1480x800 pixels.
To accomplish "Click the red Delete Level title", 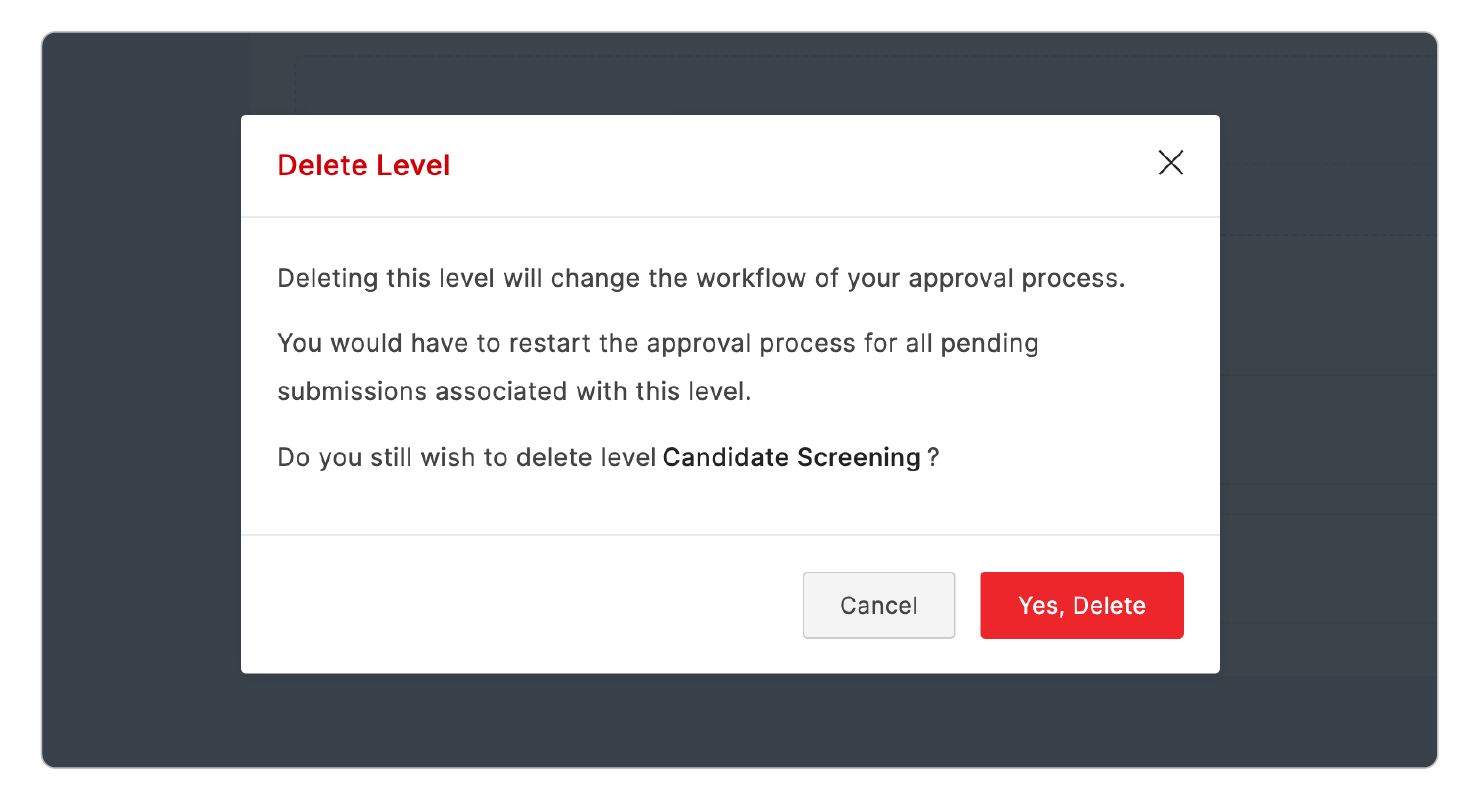I will point(364,165).
